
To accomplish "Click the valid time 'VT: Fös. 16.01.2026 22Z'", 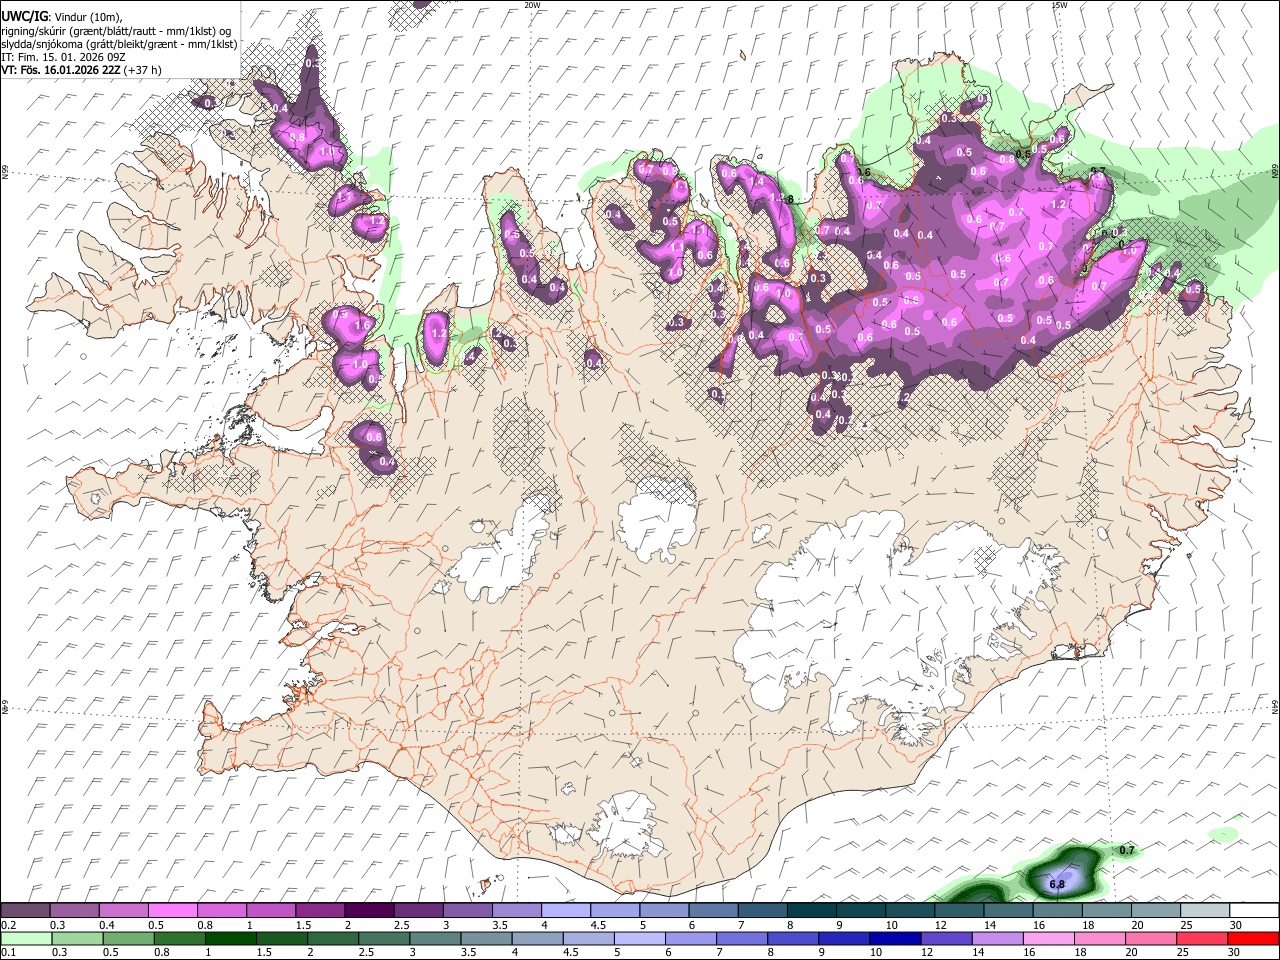I will (x=60, y=70).
